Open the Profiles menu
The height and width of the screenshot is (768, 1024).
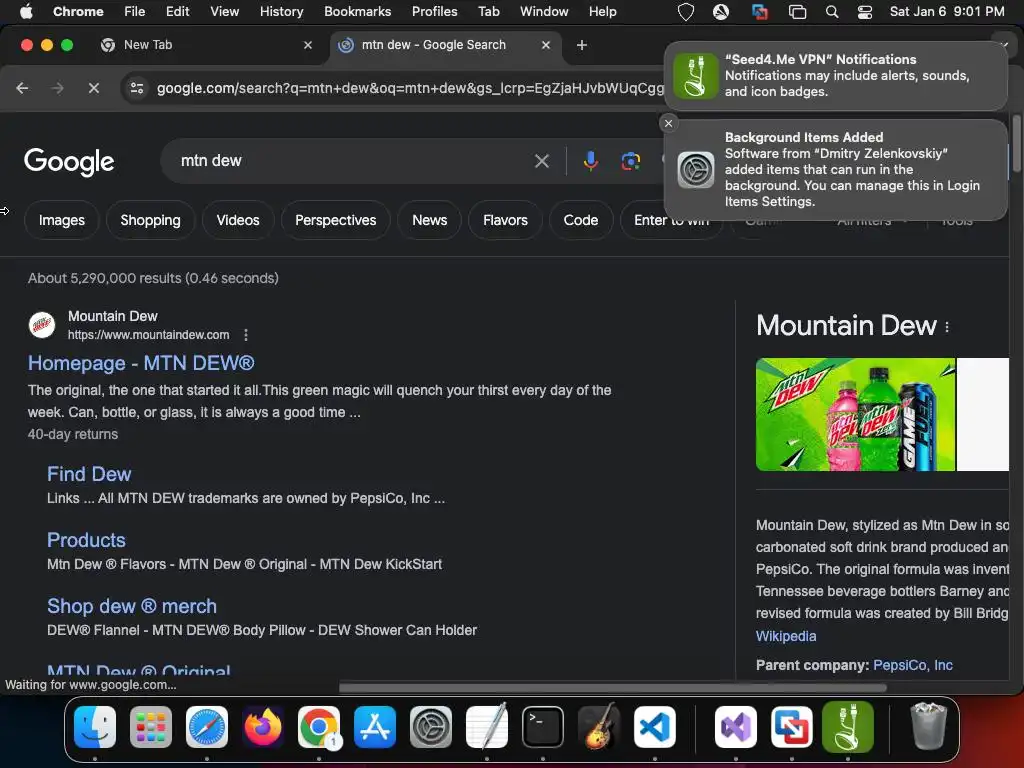click(434, 12)
